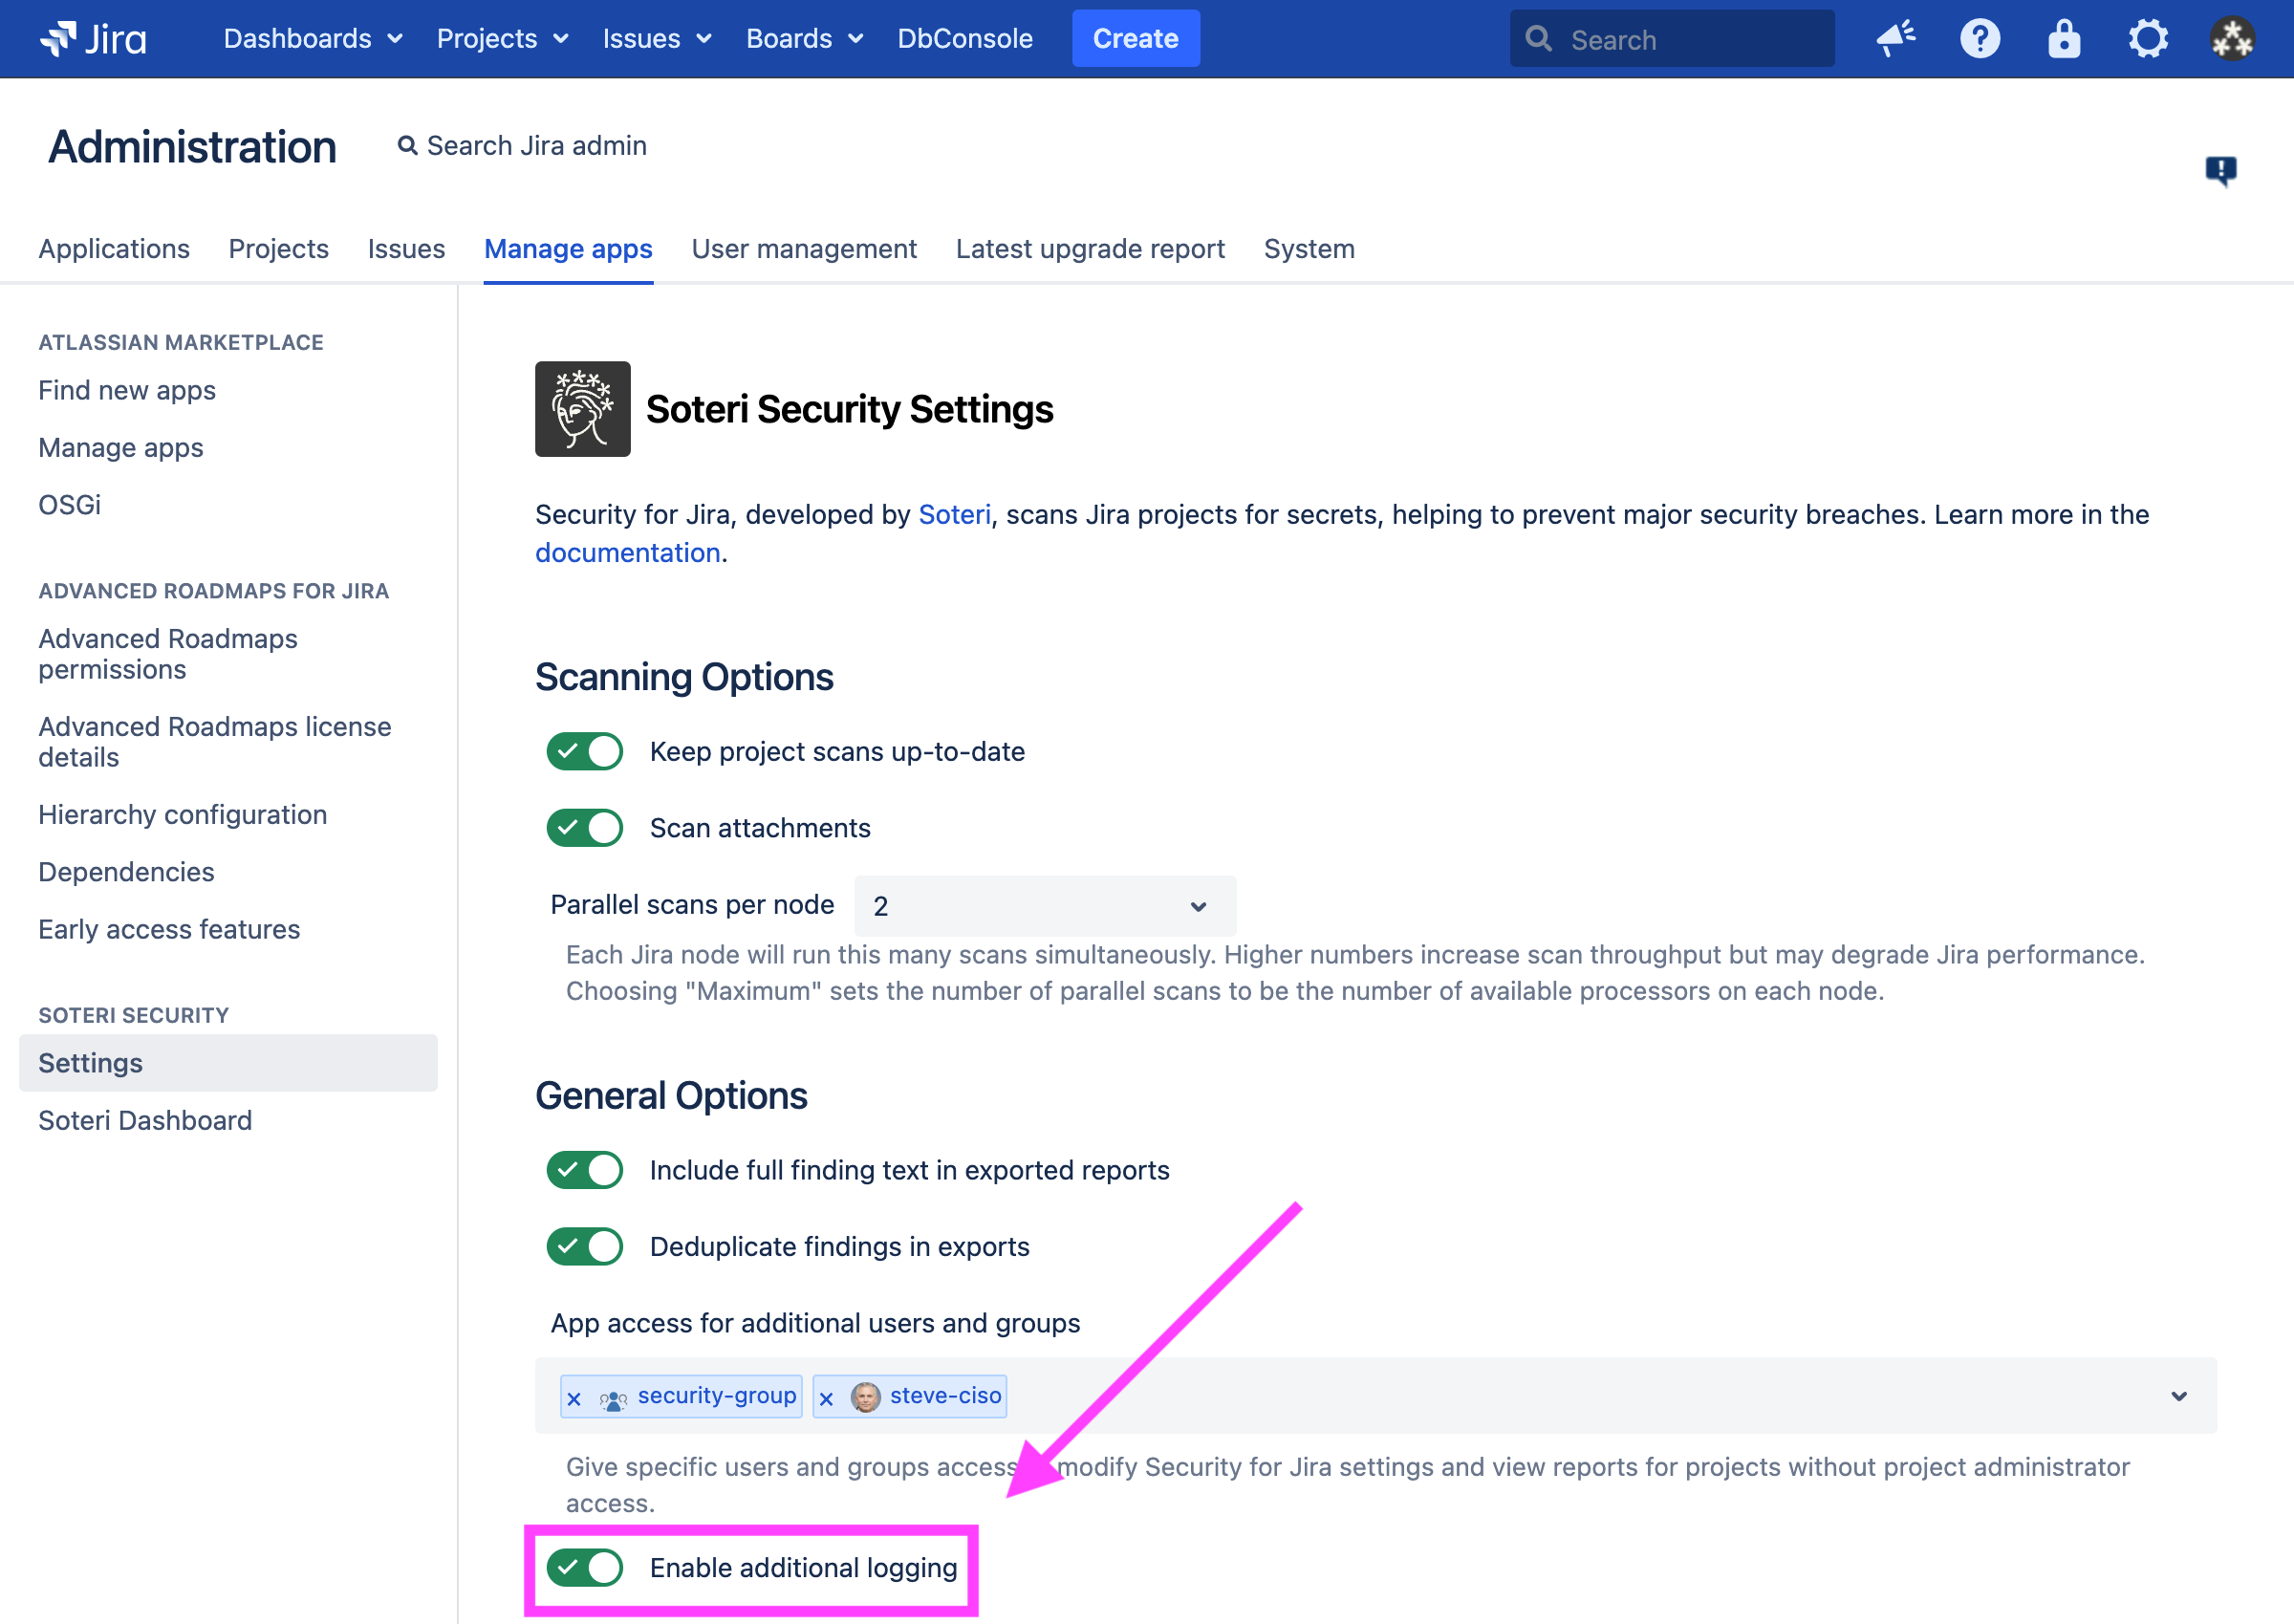The image size is (2294, 1624).
Task: Open the settings gear icon
Action: tap(2148, 38)
